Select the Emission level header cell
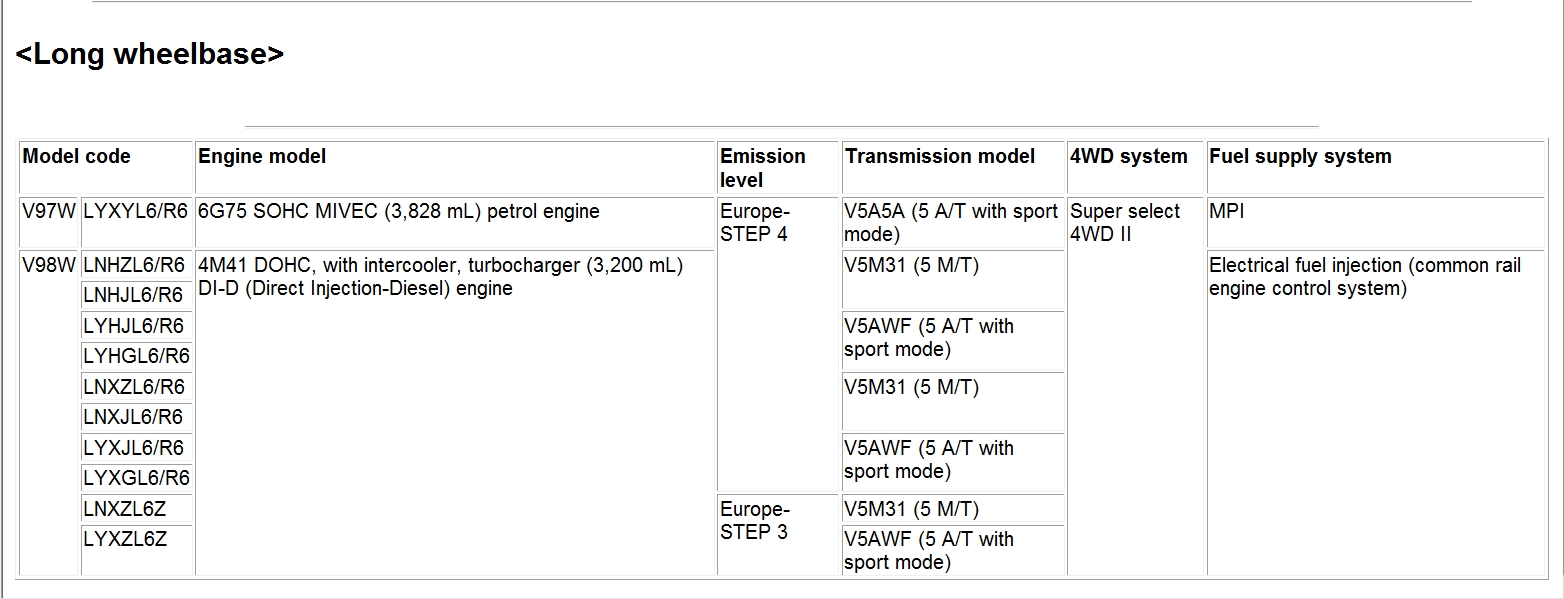This screenshot has height=599, width=1564. [x=763, y=168]
